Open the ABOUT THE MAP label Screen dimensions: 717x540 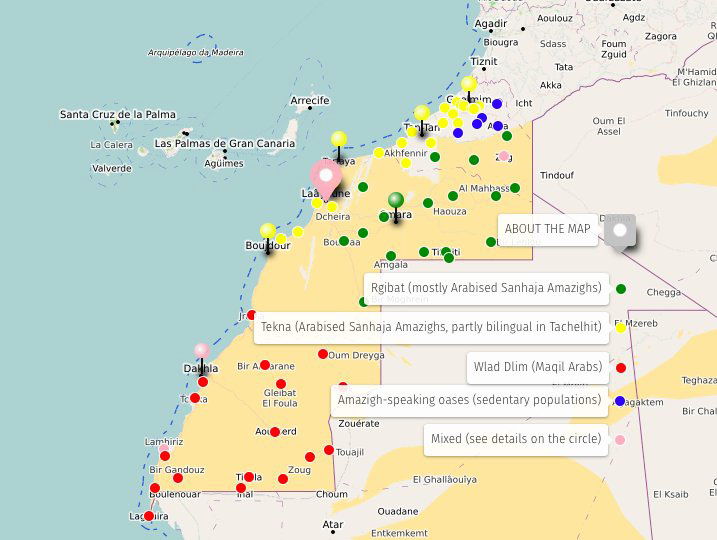coord(547,229)
